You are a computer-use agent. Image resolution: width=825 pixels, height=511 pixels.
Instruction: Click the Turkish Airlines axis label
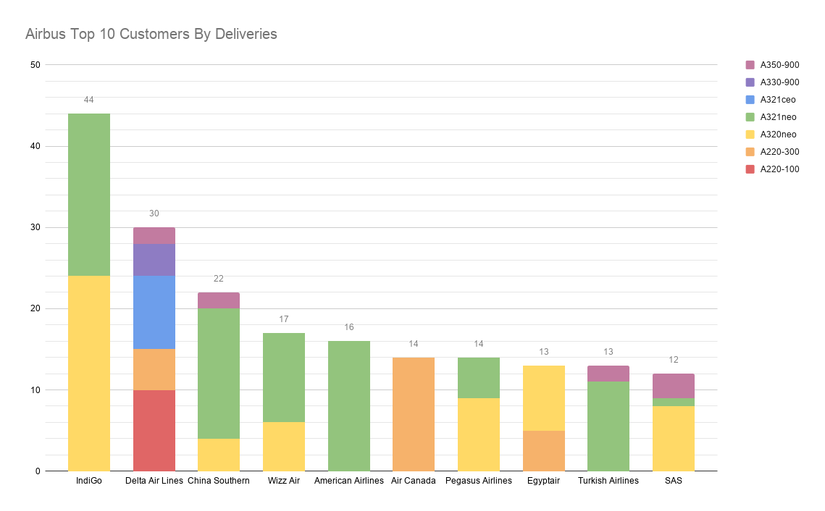coord(608,480)
